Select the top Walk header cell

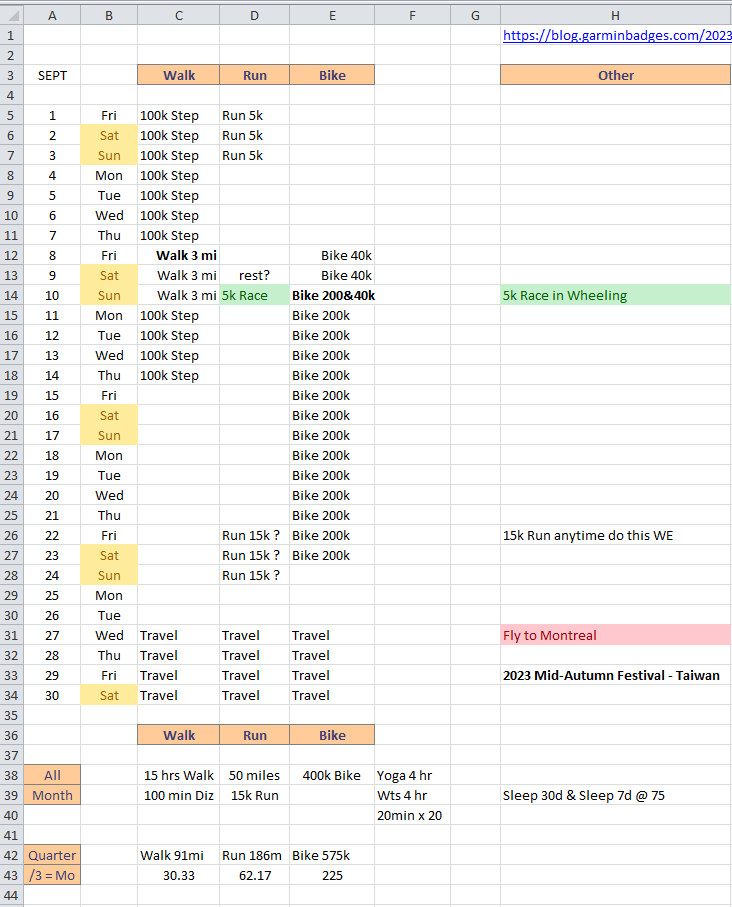[x=179, y=75]
